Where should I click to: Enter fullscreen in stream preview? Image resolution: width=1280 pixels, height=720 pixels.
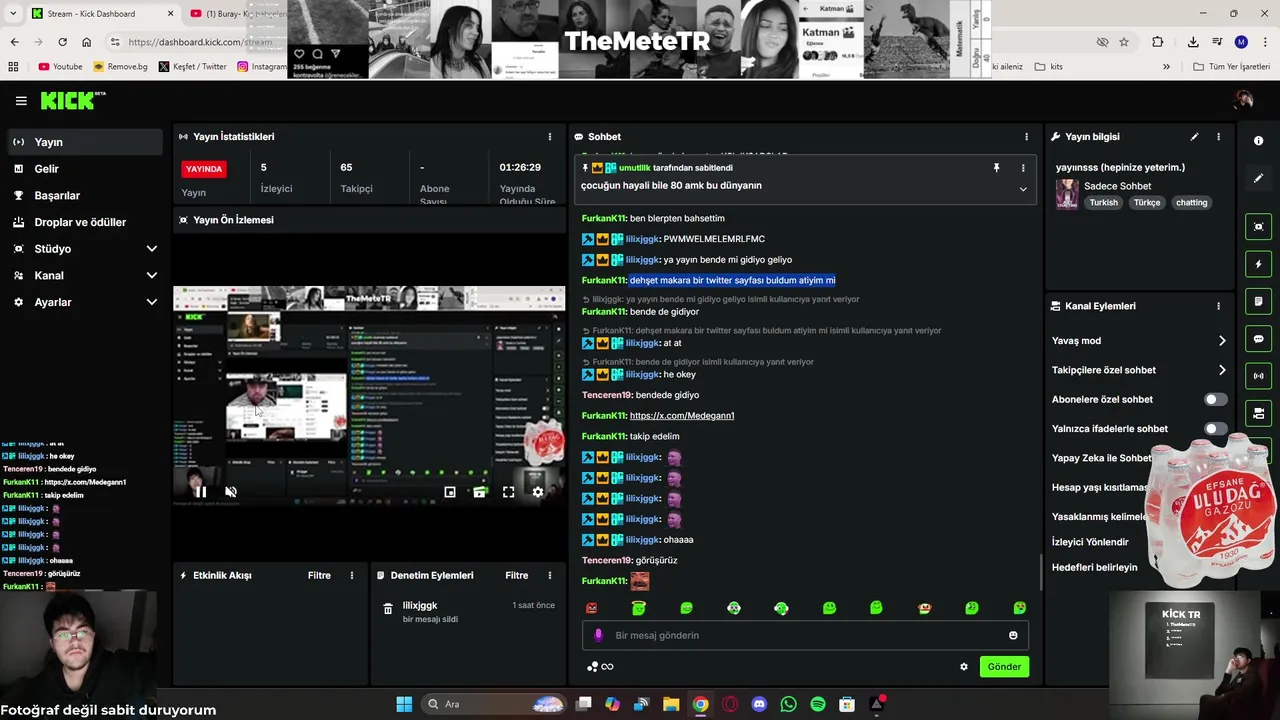coord(508,492)
